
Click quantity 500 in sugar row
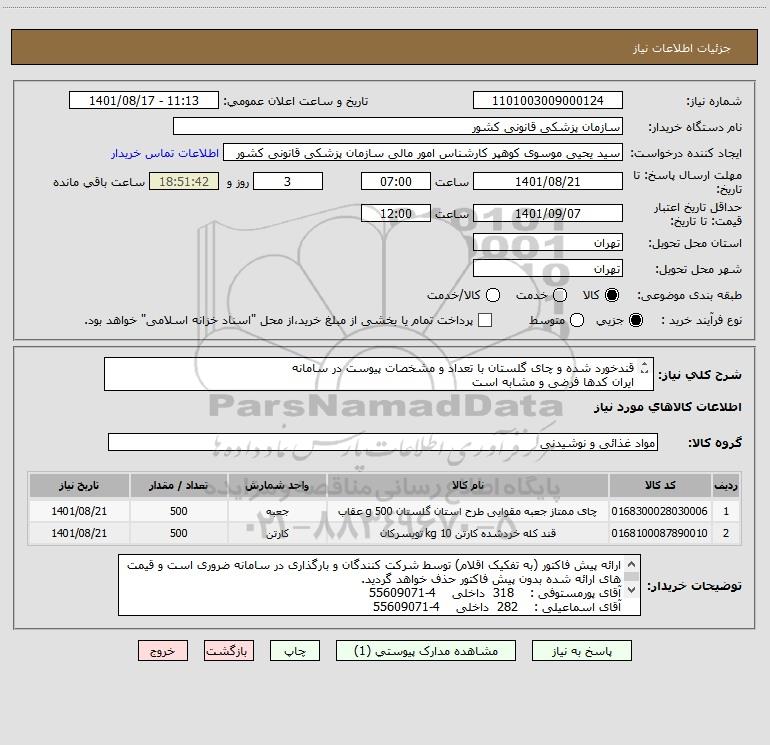pyautogui.click(x=179, y=533)
